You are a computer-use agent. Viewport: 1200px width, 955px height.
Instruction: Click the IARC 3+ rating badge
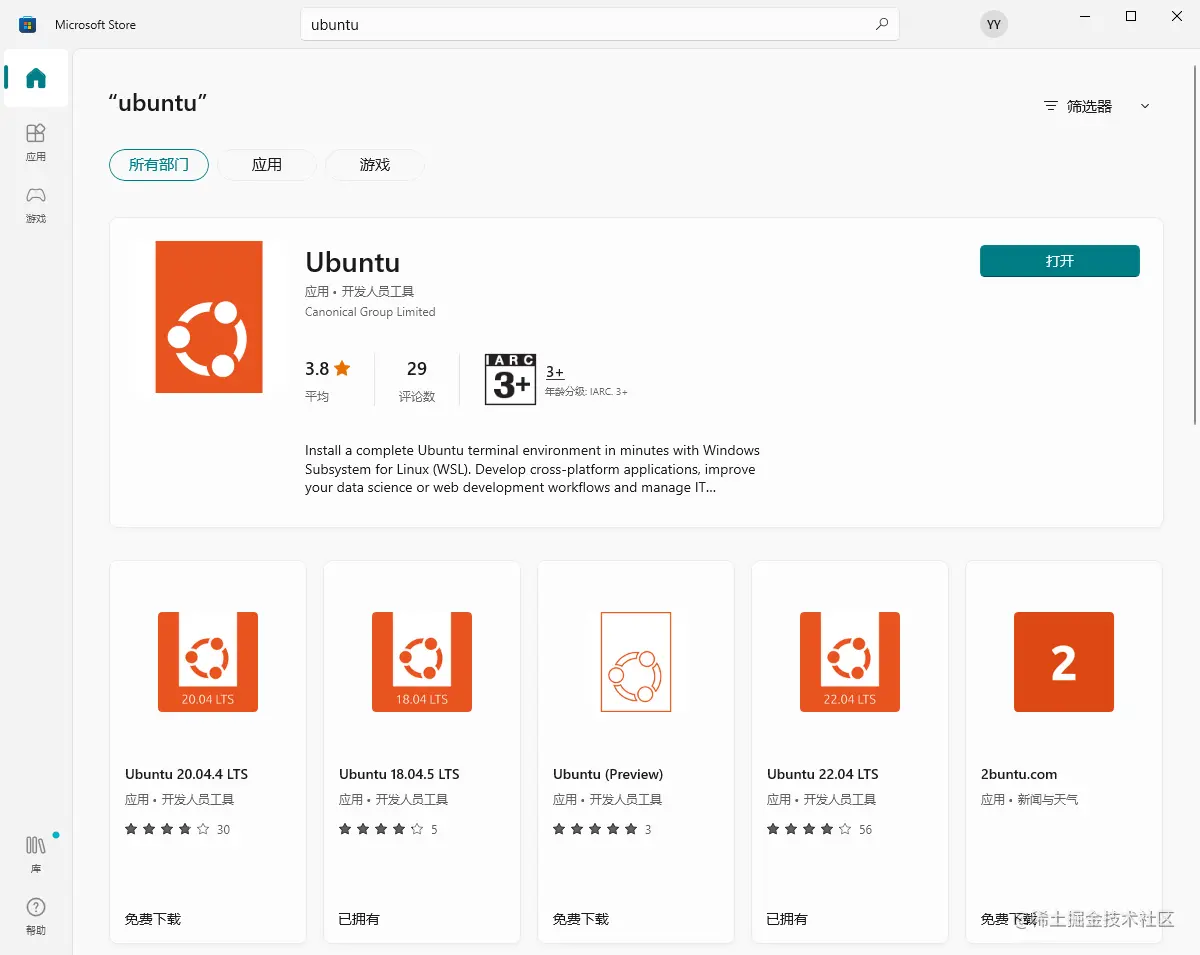point(511,379)
